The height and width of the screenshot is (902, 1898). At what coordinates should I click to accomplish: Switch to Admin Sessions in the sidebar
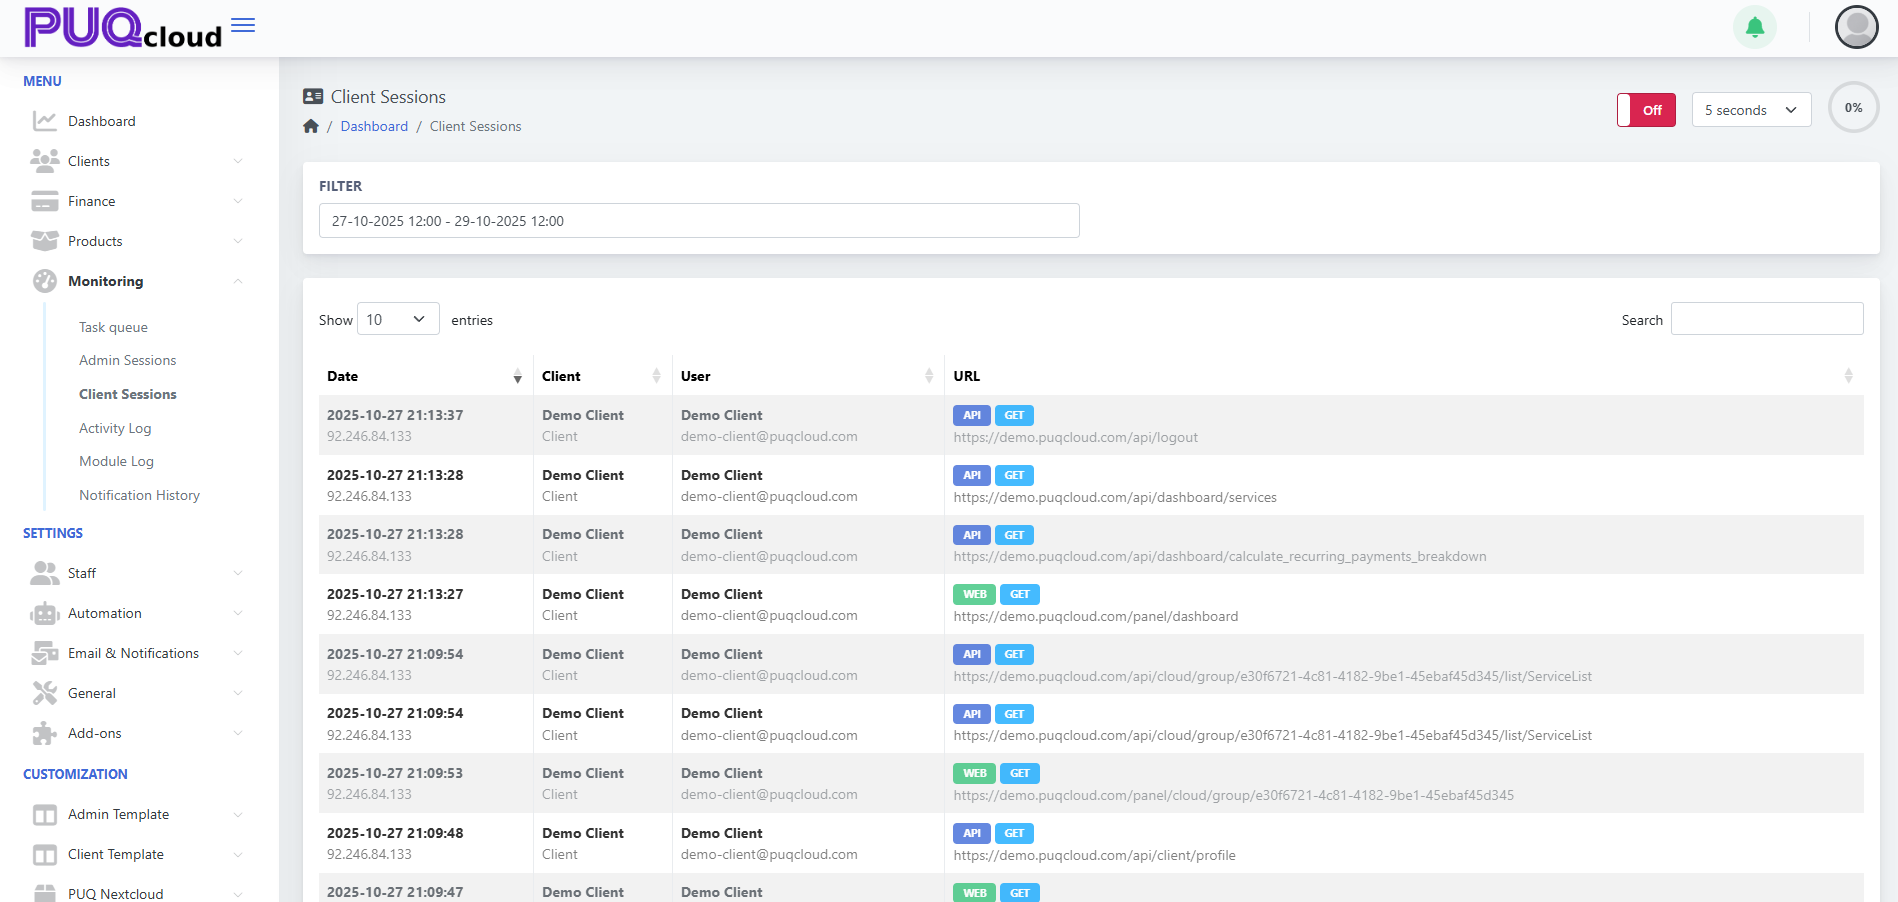click(127, 360)
